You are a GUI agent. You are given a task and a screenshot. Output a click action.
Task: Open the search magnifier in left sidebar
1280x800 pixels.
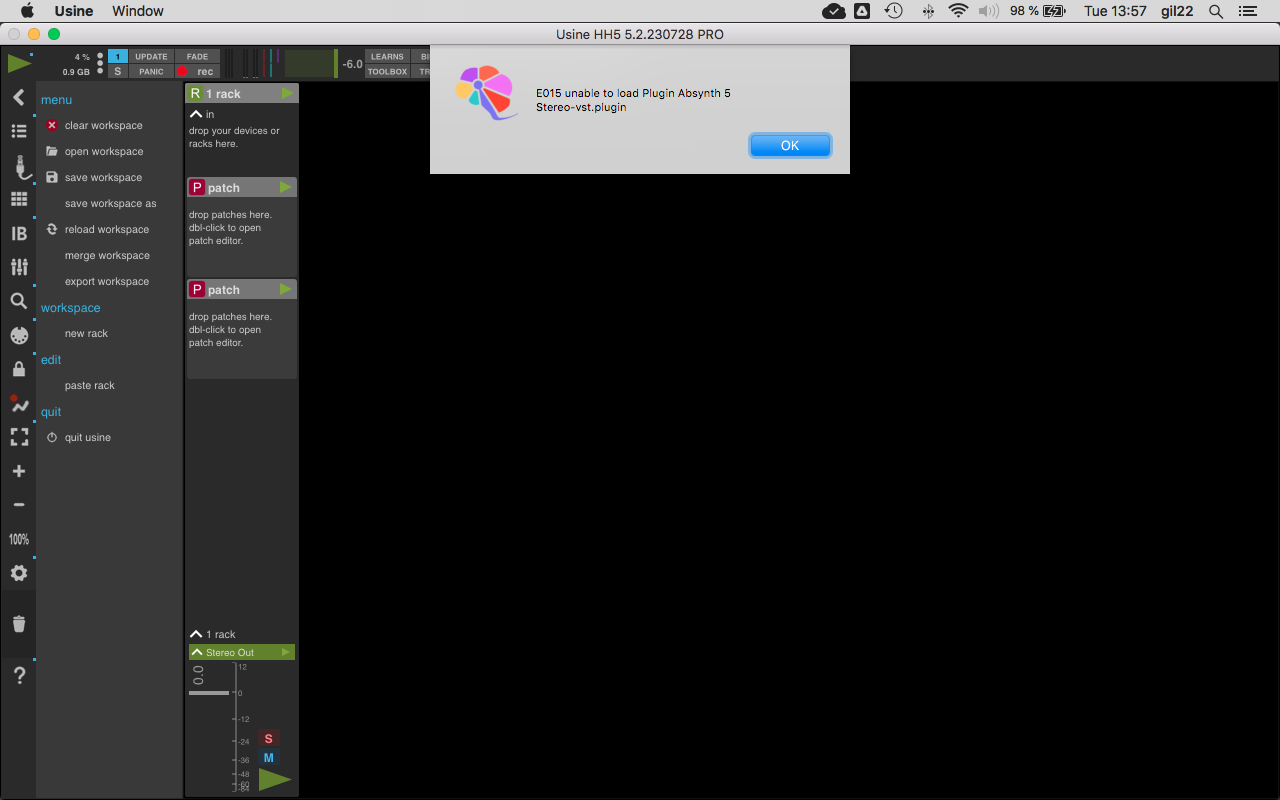[18, 301]
